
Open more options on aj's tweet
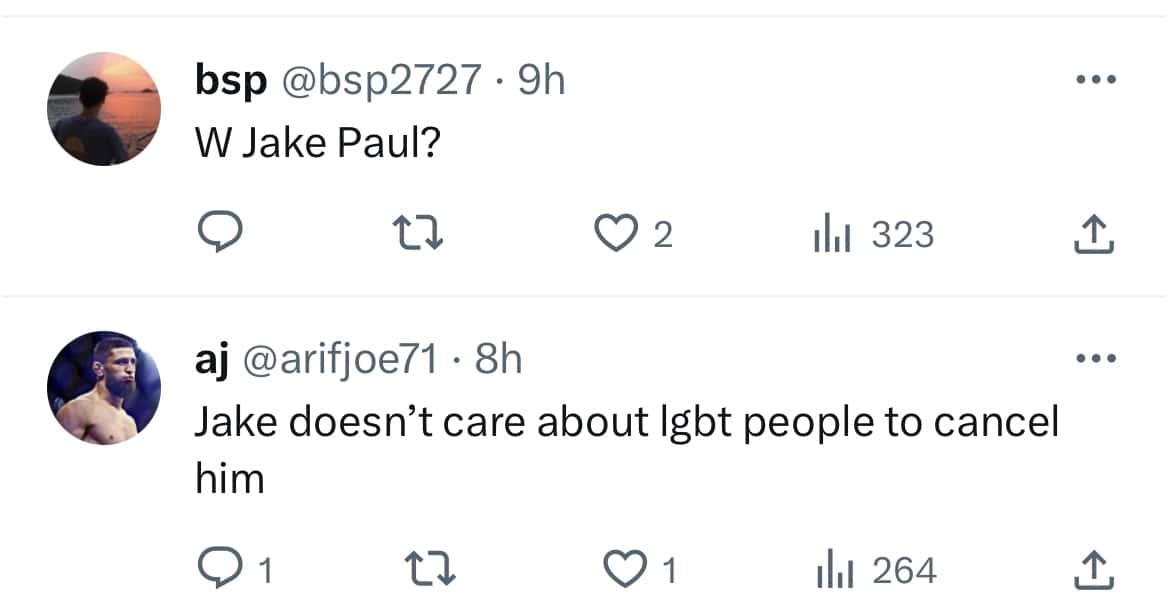[x=1093, y=357]
